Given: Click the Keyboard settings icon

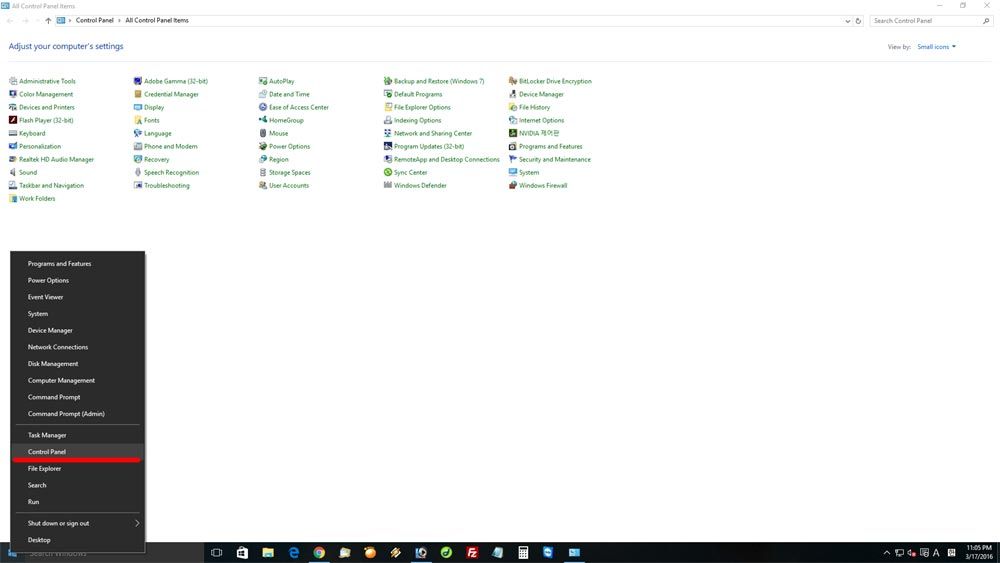Looking at the screenshot, I should click(13, 133).
